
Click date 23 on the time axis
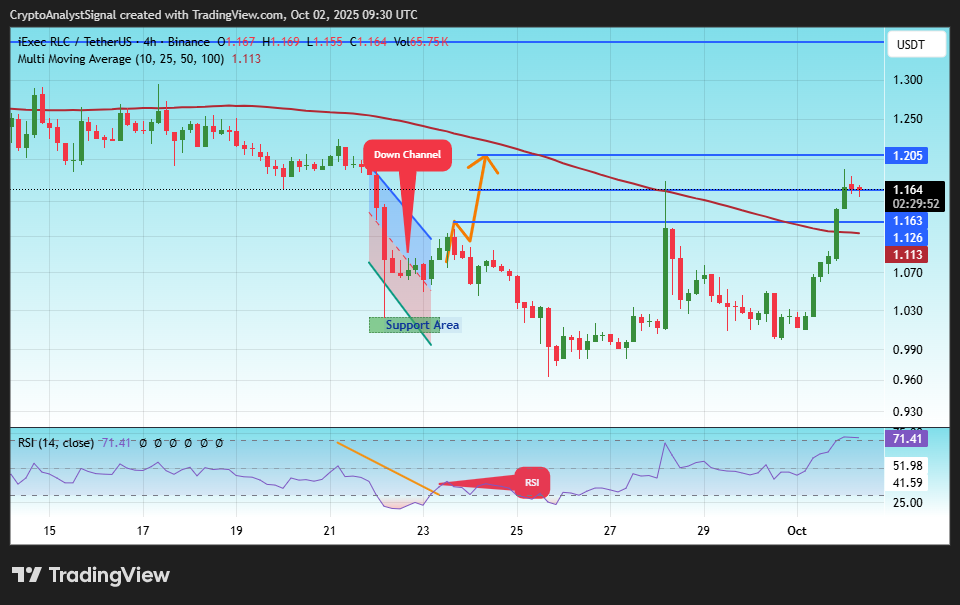[423, 531]
